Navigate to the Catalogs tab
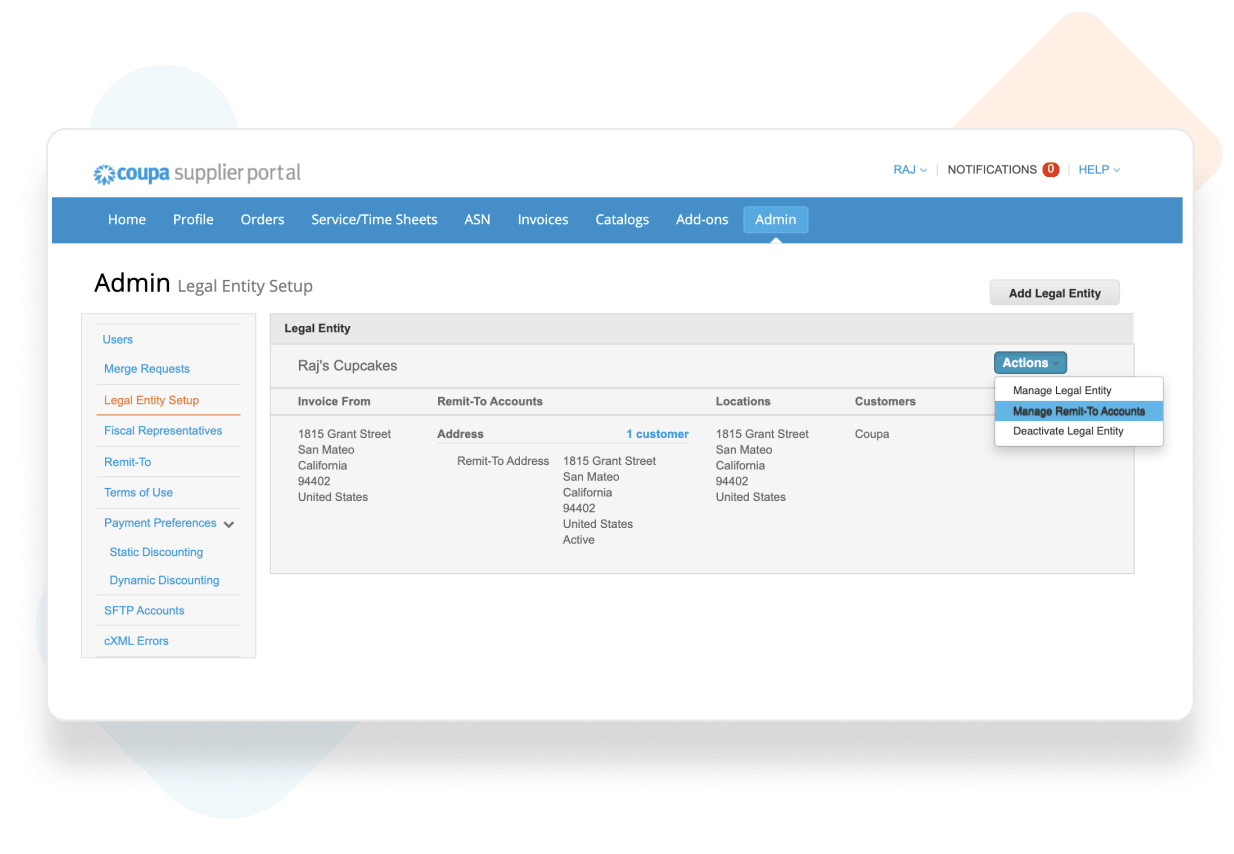 click(622, 220)
